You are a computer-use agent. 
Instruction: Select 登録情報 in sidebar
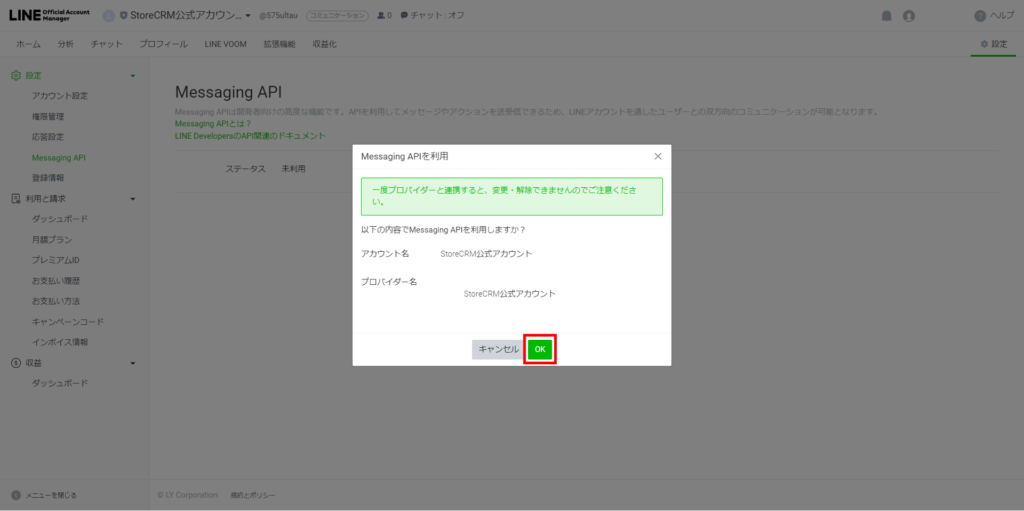(48, 178)
